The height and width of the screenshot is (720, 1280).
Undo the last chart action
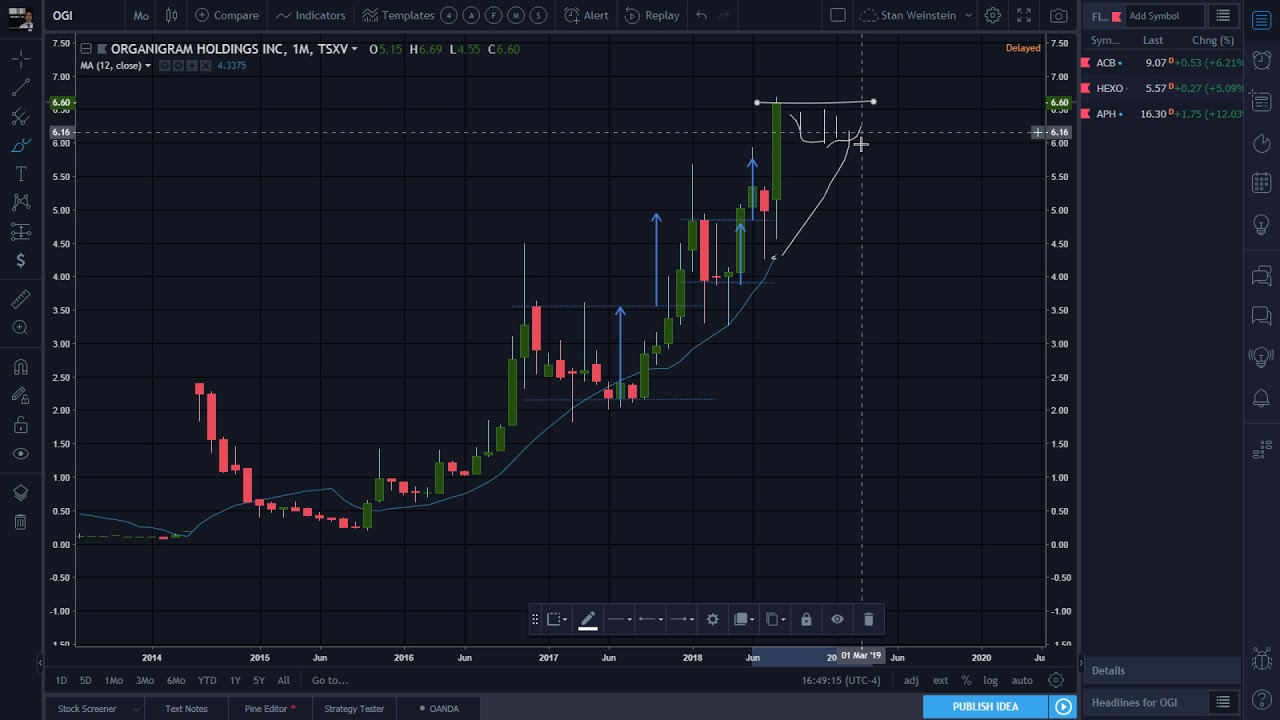click(x=701, y=15)
